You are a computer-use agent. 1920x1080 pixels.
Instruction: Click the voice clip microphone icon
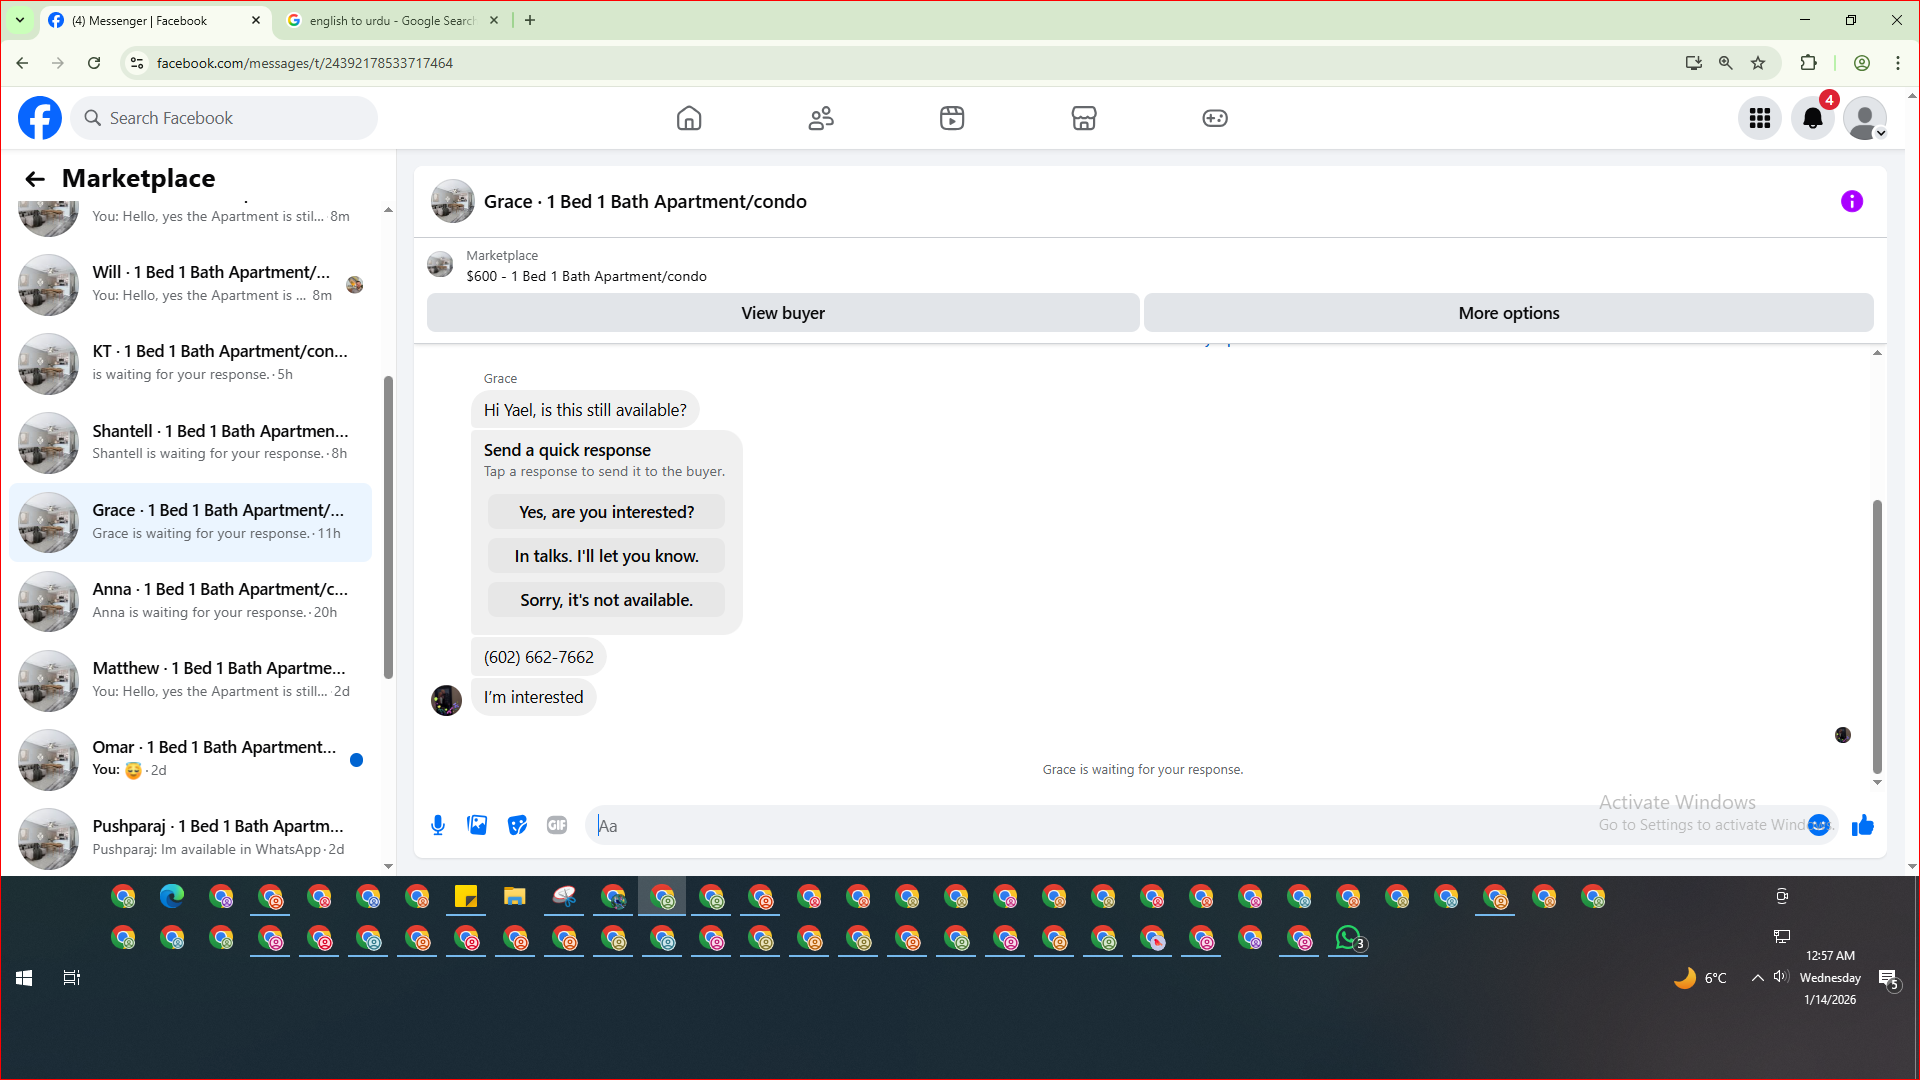[438, 825]
